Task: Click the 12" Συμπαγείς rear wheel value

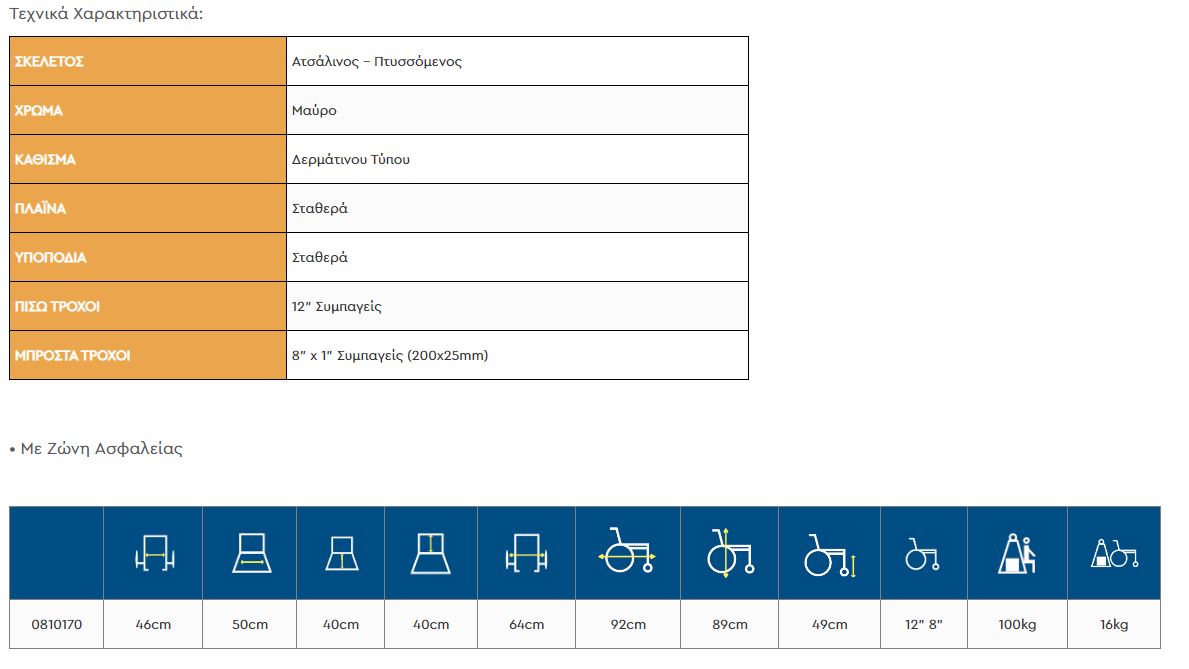Action: tap(337, 306)
